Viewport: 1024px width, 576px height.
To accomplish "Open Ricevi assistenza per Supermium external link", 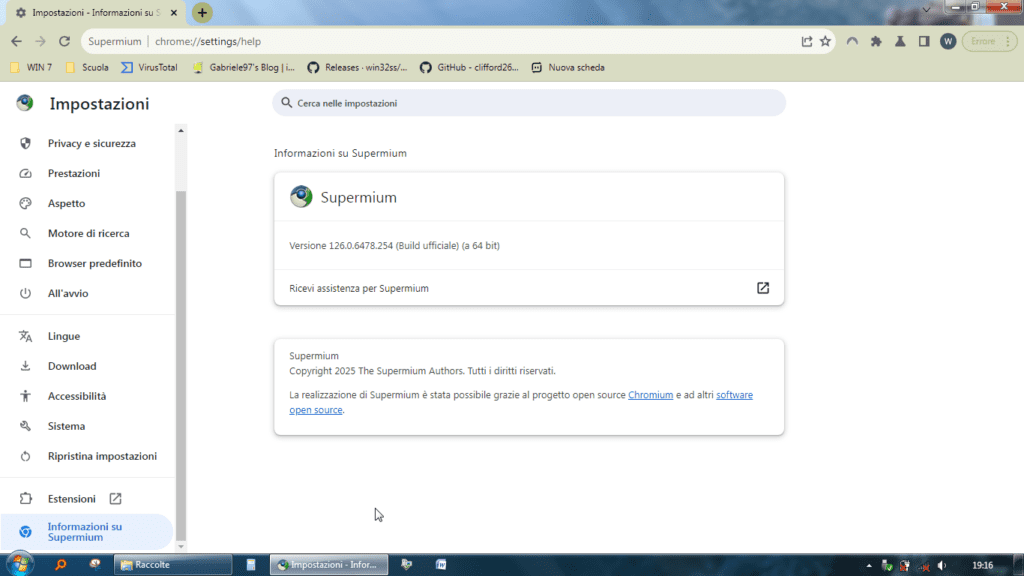I will (x=763, y=288).
